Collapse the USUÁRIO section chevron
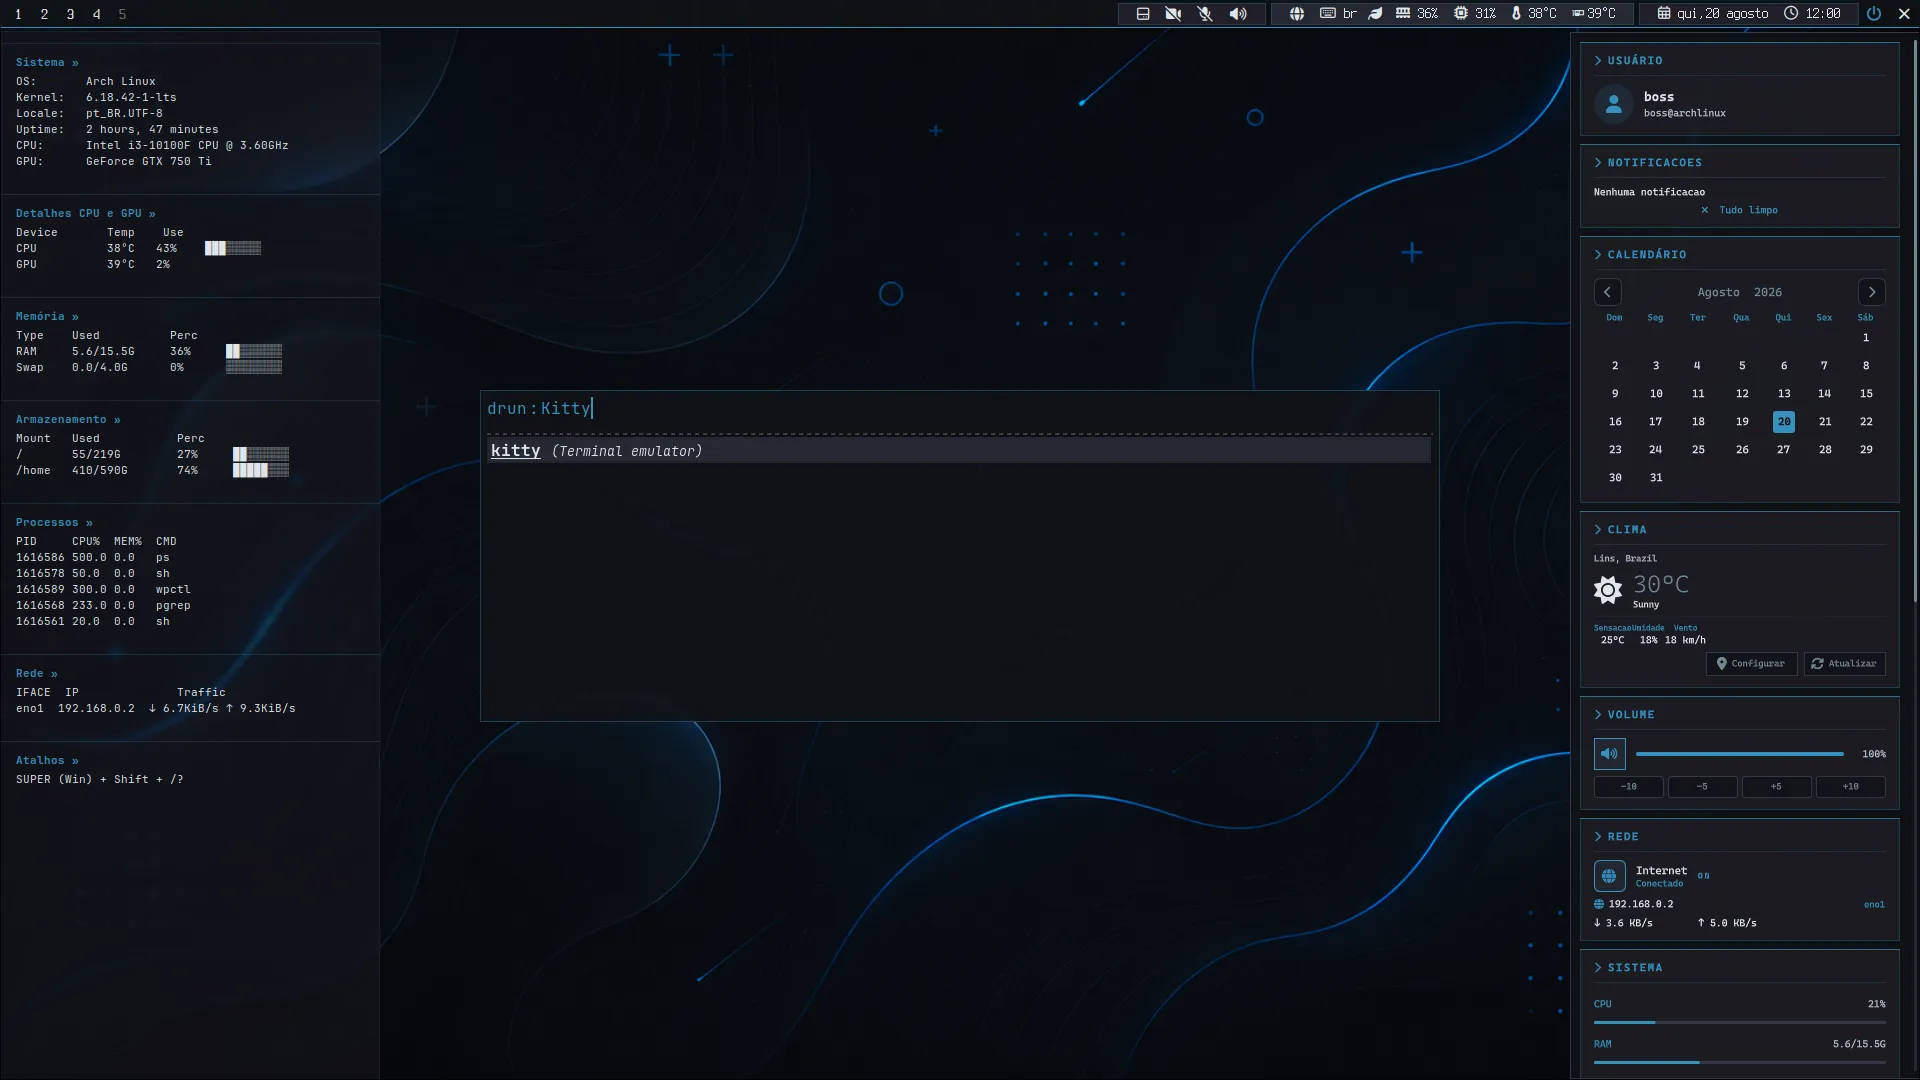This screenshot has width=1920, height=1080. tap(1598, 61)
